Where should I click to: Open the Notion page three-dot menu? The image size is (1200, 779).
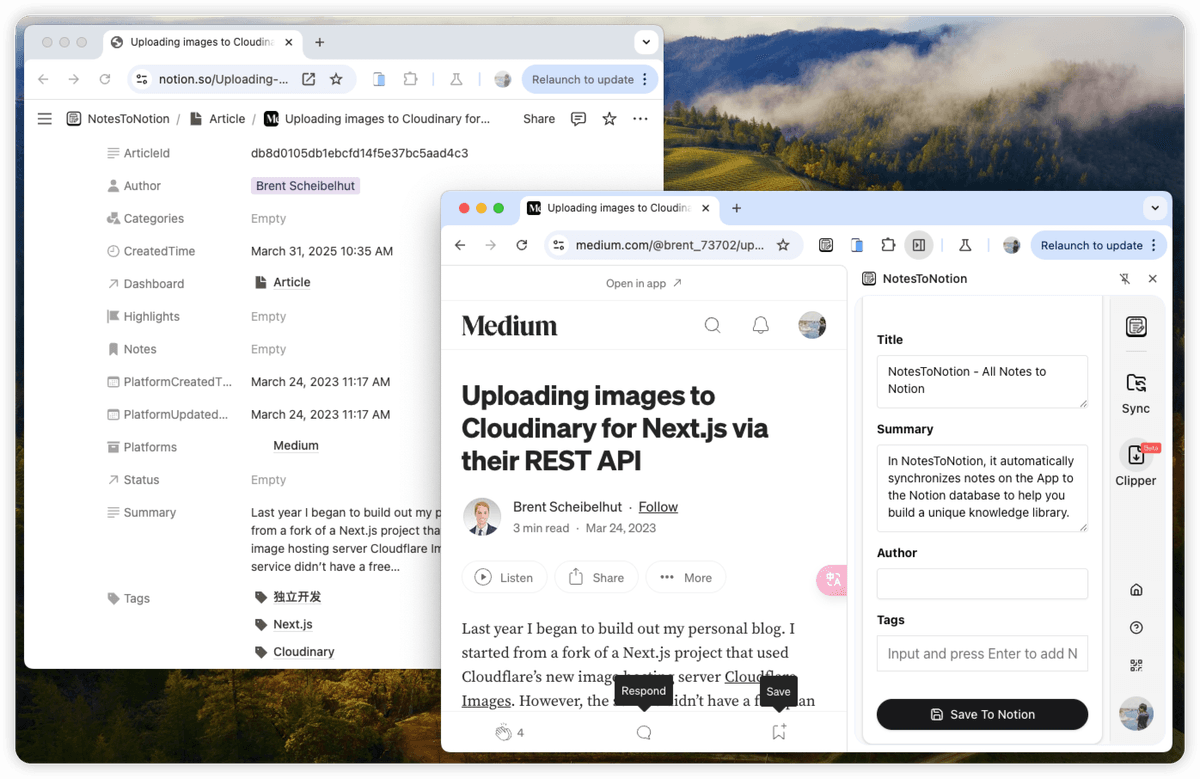point(640,119)
